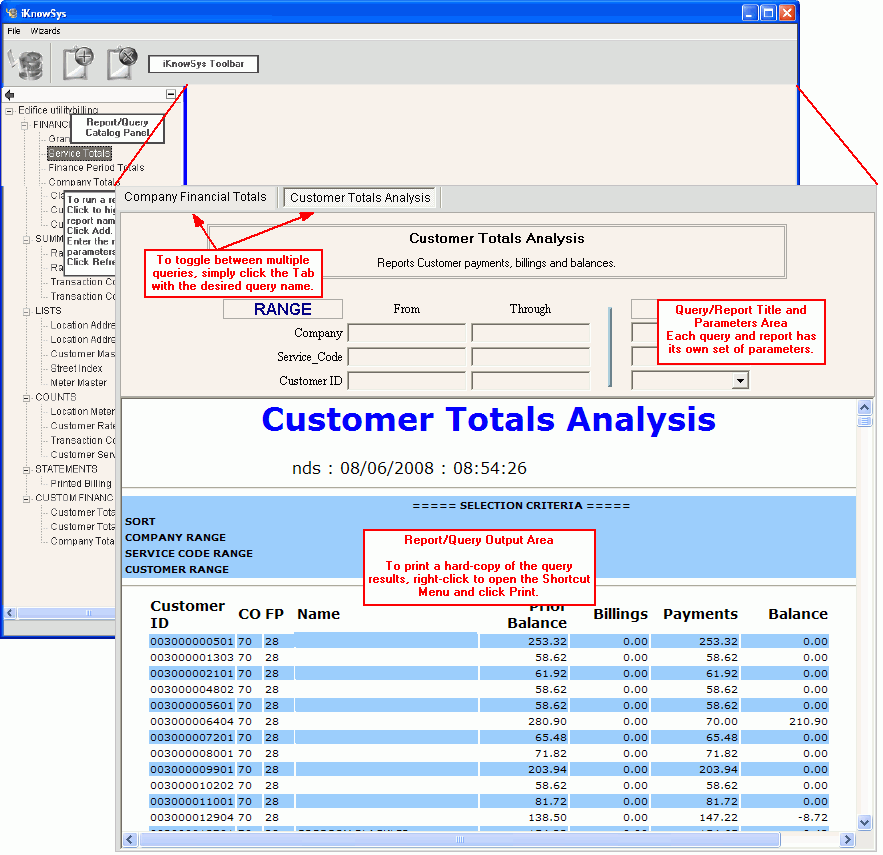Collapse the STATEMENTS tree group
Screen dimensions: 883x855
click(x=26, y=469)
